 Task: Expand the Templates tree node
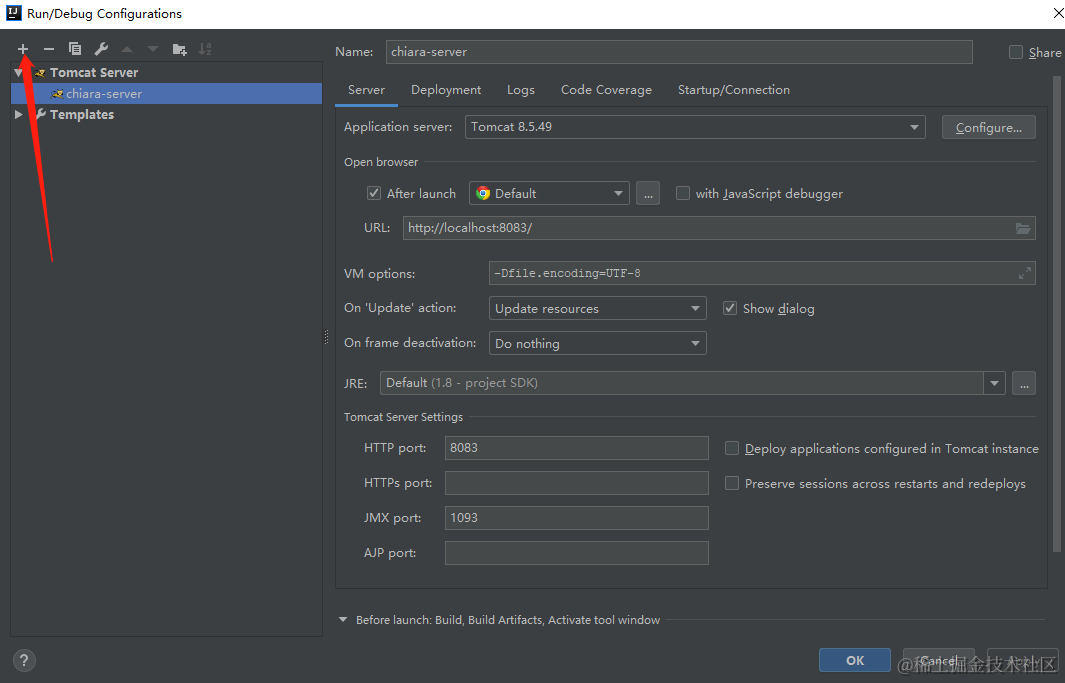(x=19, y=115)
